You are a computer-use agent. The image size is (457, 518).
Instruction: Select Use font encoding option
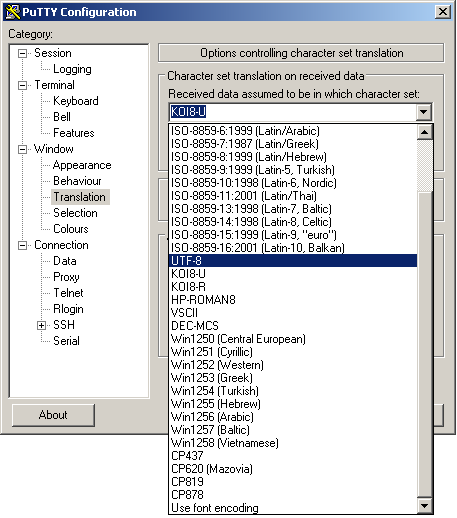293,508
